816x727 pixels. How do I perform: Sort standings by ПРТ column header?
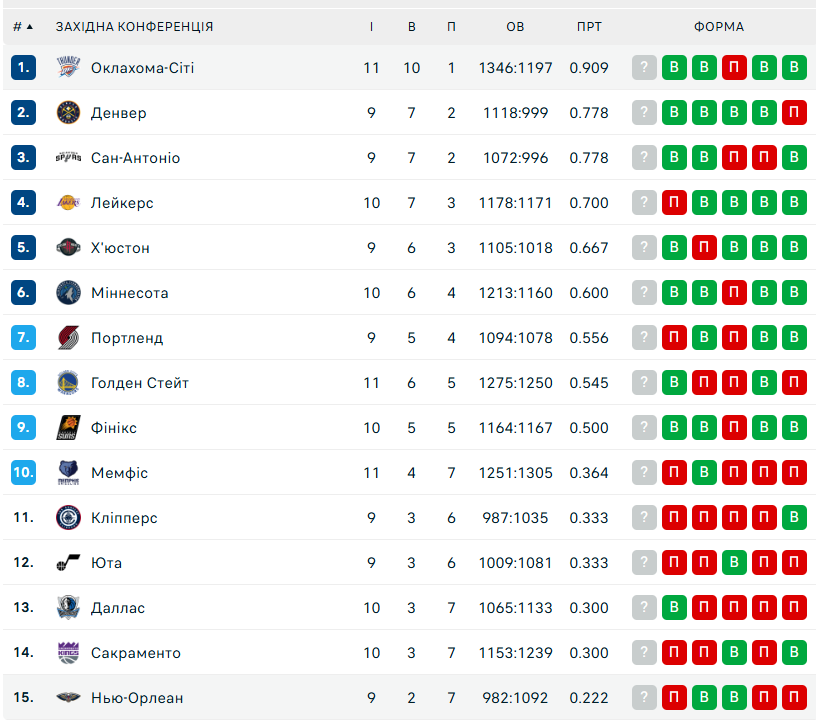coord(589,27)
